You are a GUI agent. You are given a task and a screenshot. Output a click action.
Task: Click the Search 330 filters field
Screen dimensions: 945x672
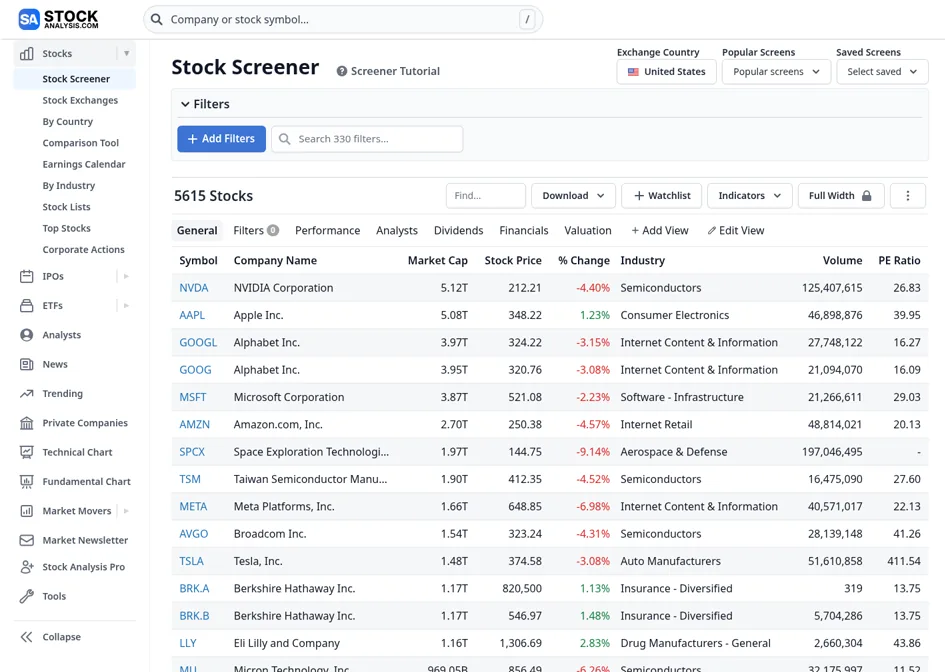tap(367, 139)
